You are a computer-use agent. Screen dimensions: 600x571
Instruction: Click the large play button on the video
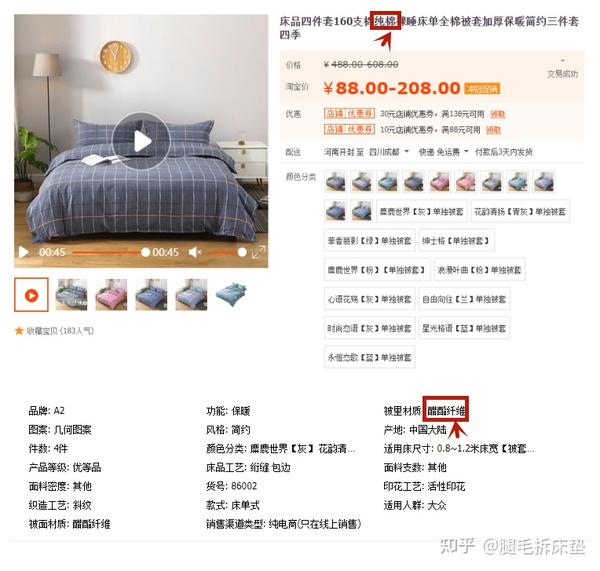point(141,141)
